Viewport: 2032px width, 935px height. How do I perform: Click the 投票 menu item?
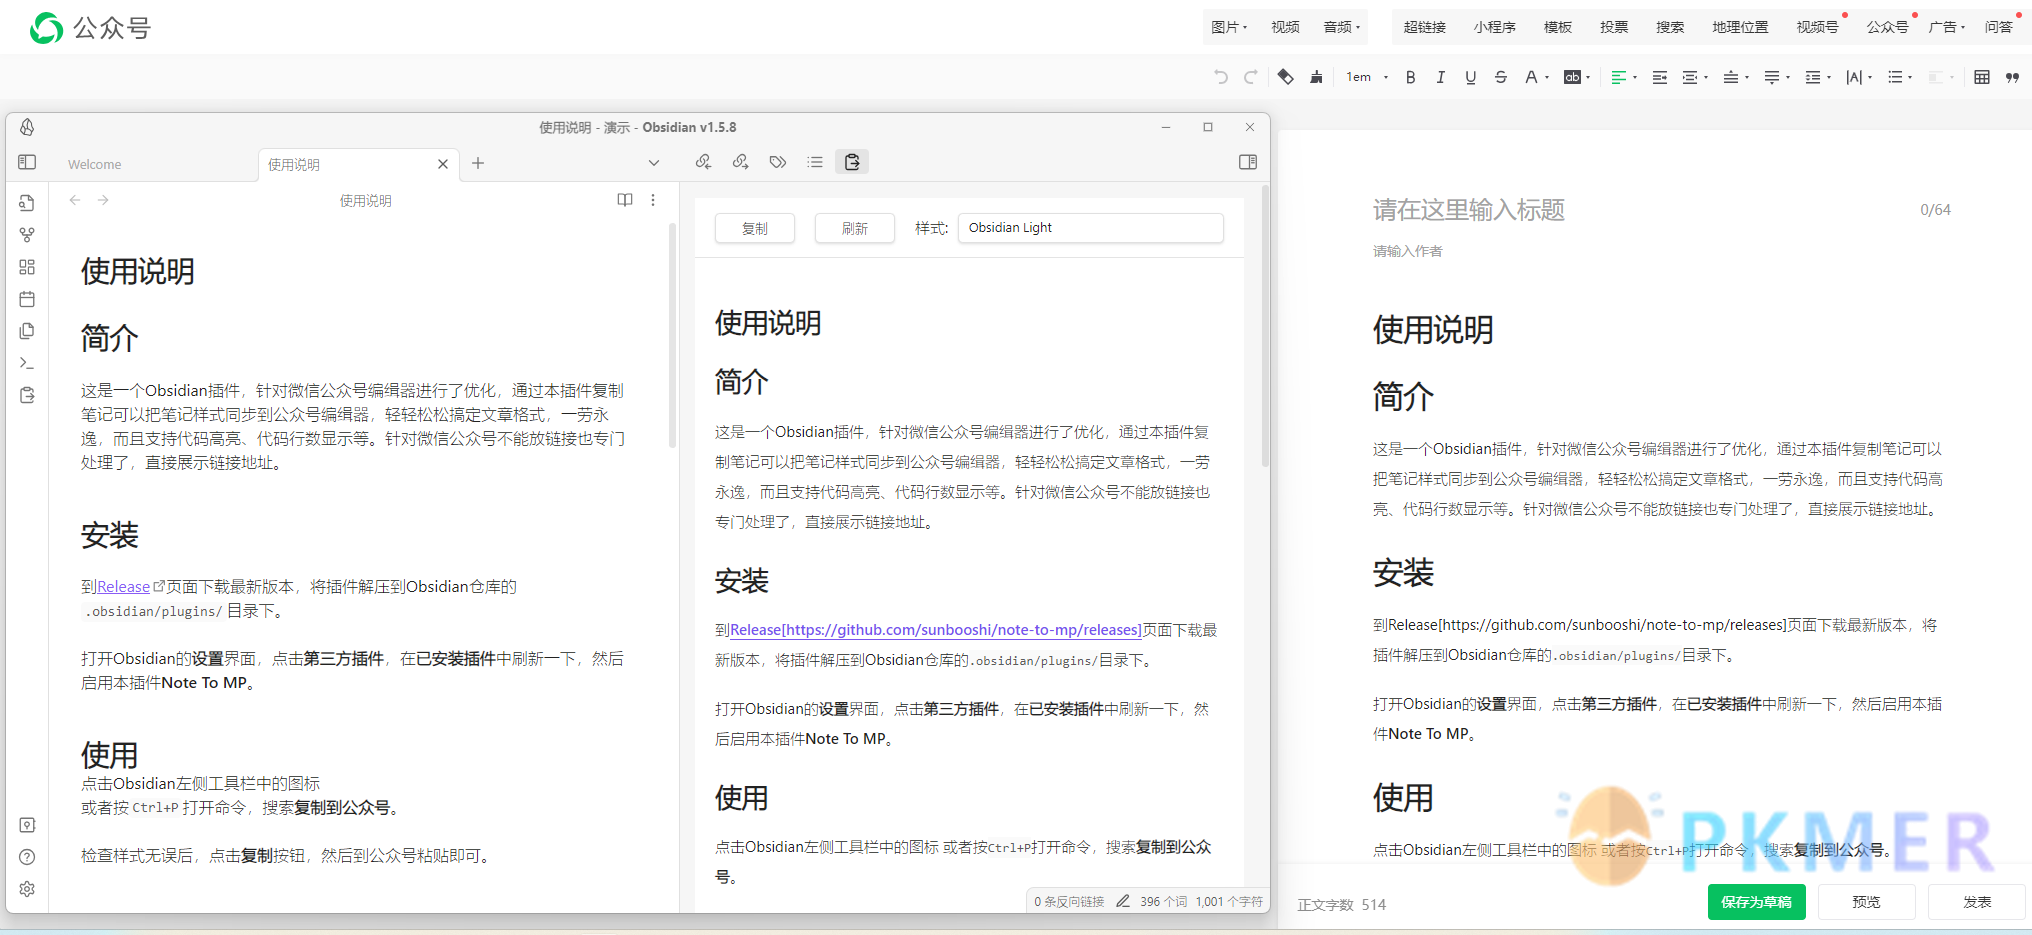(1613, 27)
